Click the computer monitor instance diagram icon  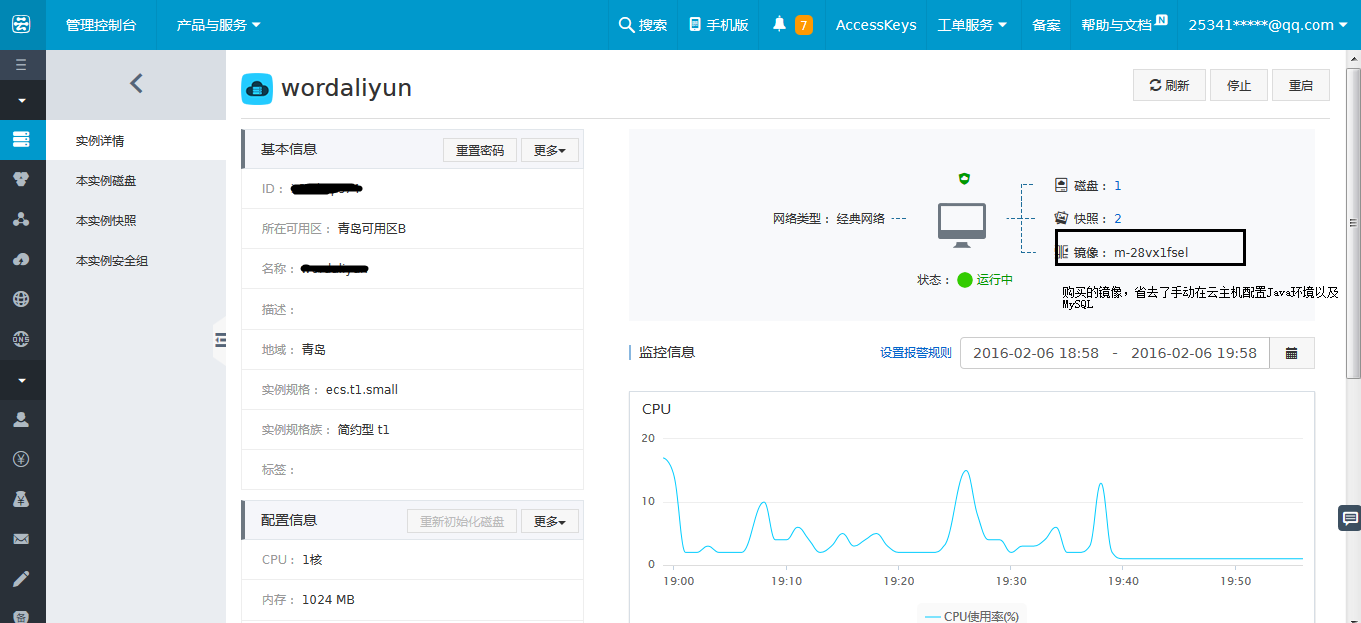[x=962, y=226]
